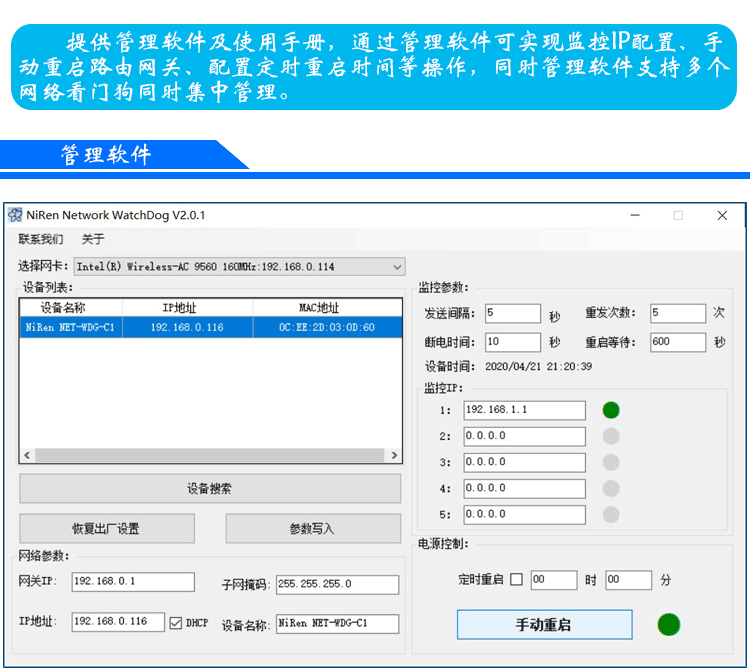Expand the 选择网卡 network adapter dropdown
Viewport: 750px width, 668px height.
pyautogui.click(x=239, y=267)
